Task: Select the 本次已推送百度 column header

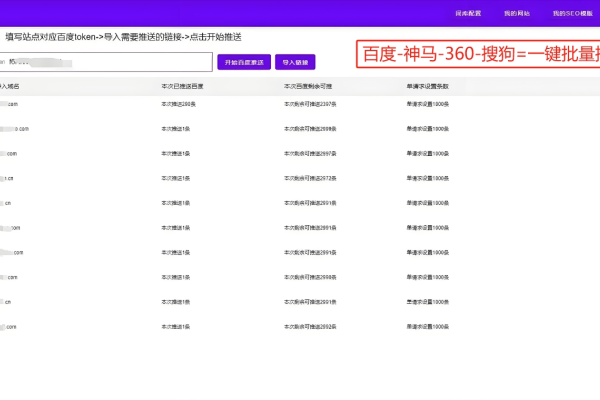Action: [x=182, y=87]
